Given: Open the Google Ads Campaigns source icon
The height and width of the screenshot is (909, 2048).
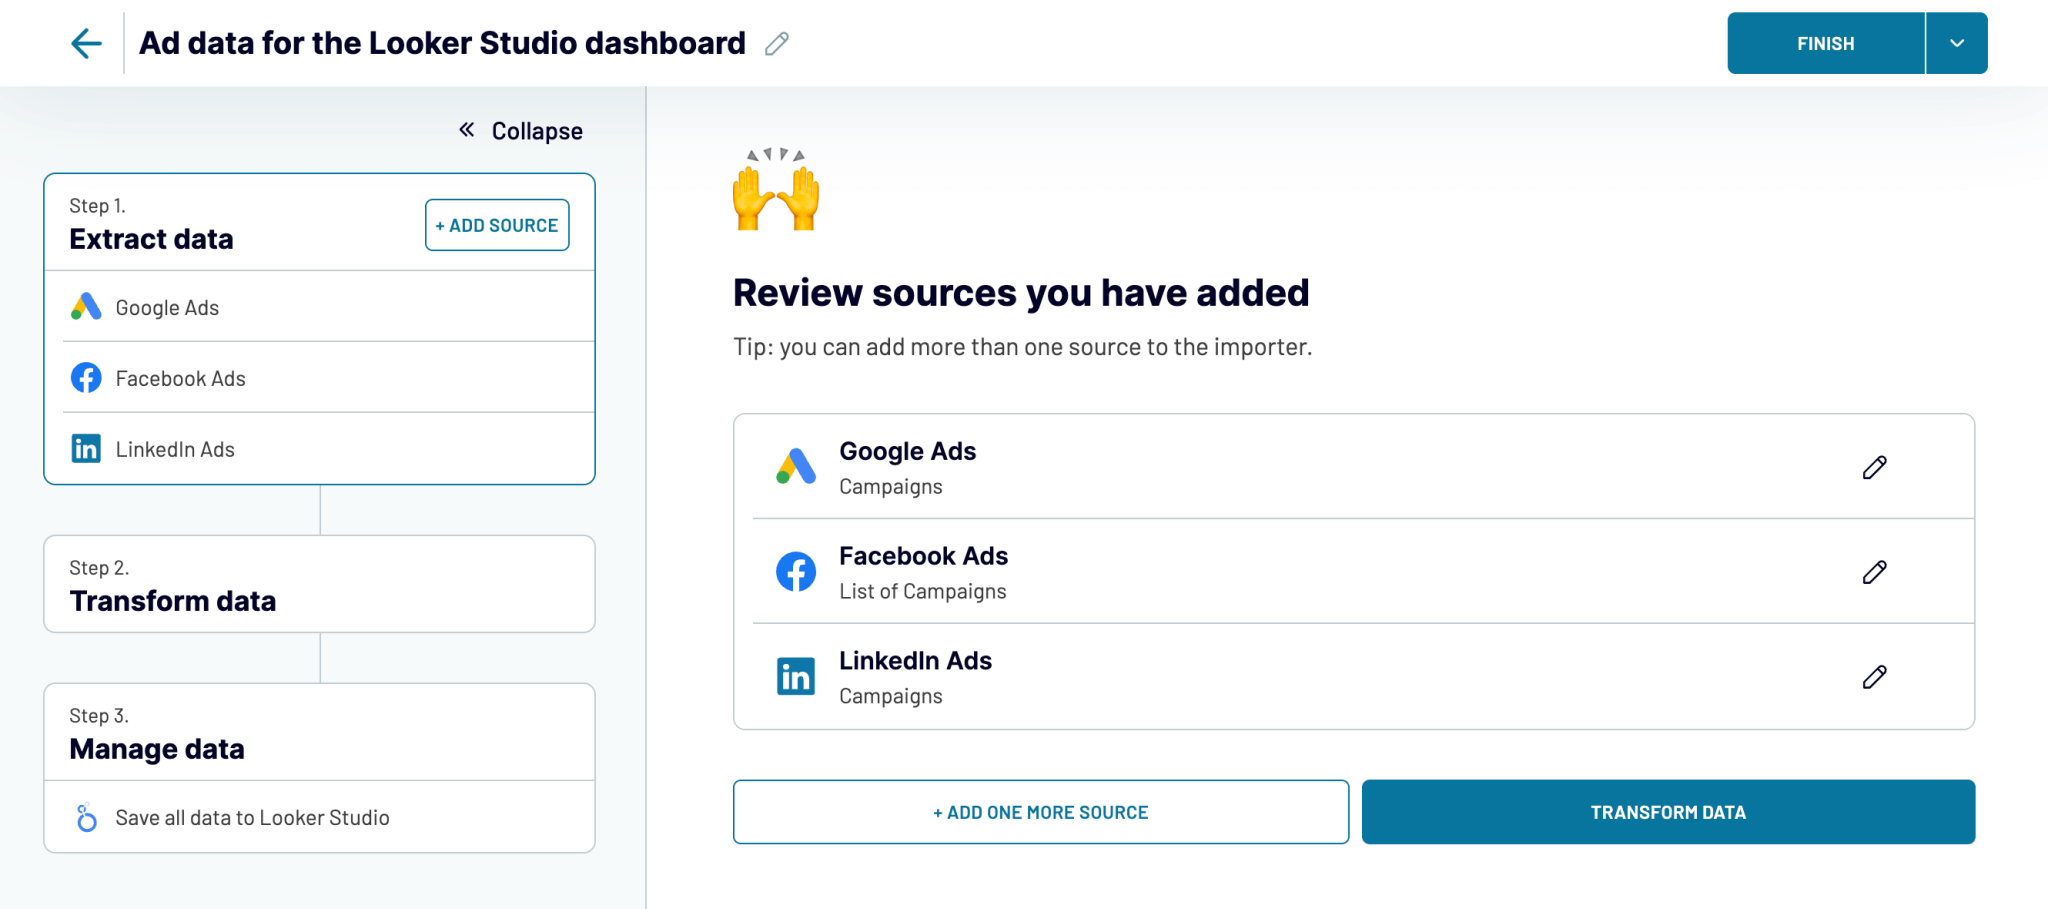Looking at the screenshot, I should (795, 466).
